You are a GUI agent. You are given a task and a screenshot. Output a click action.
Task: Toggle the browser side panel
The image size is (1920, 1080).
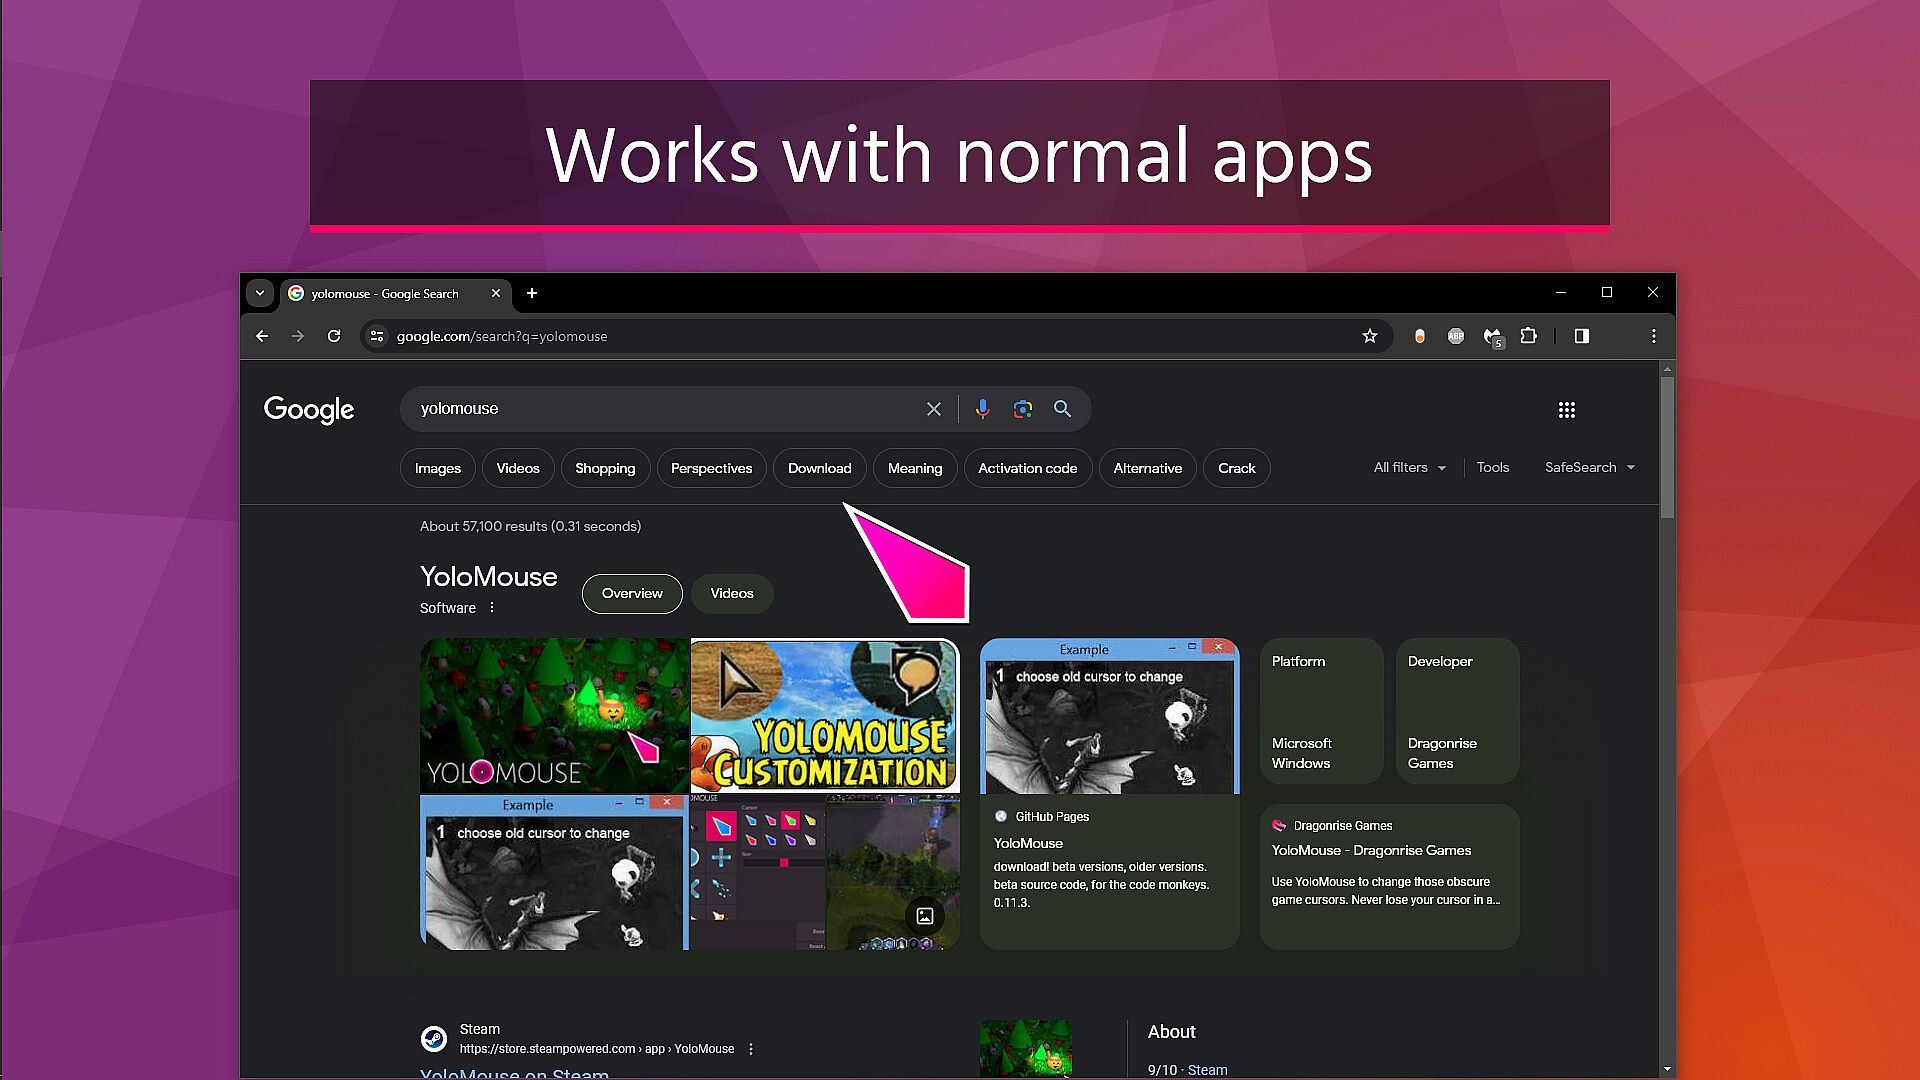(x=1581, y=336)
